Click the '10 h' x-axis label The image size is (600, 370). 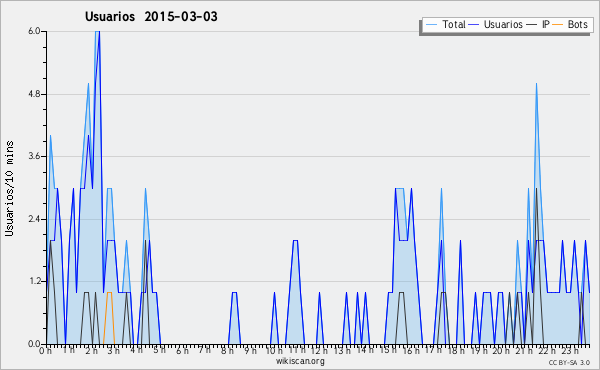(274, 350)
